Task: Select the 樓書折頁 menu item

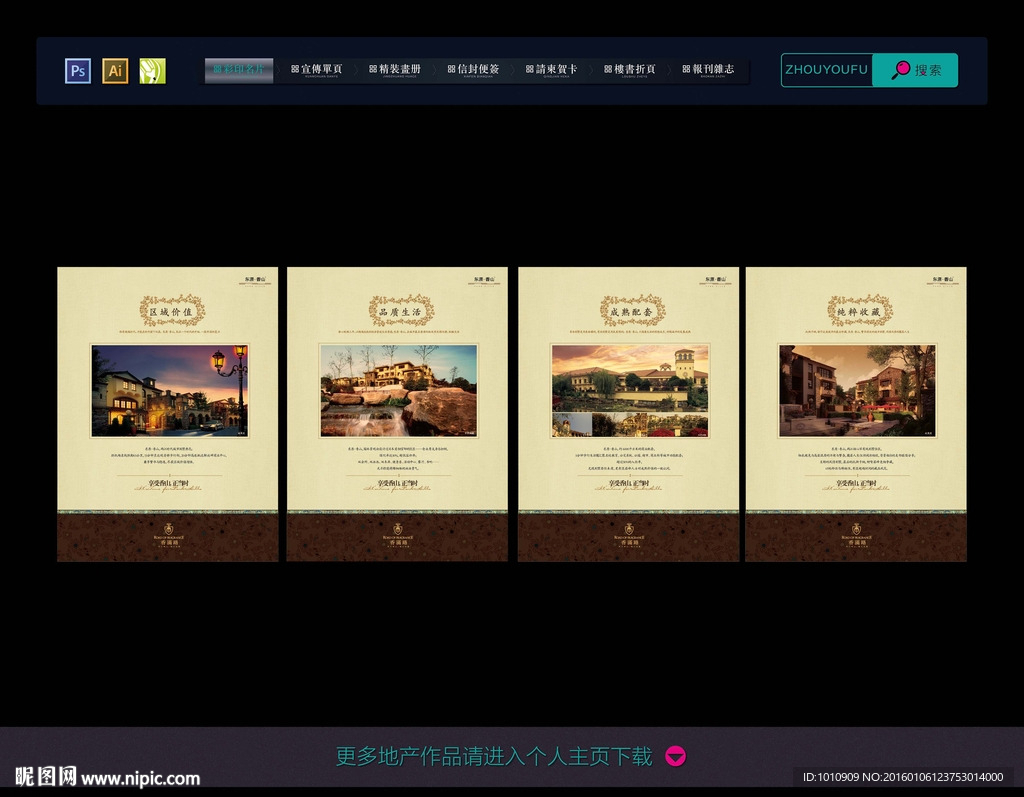Action: pos(629,70)
